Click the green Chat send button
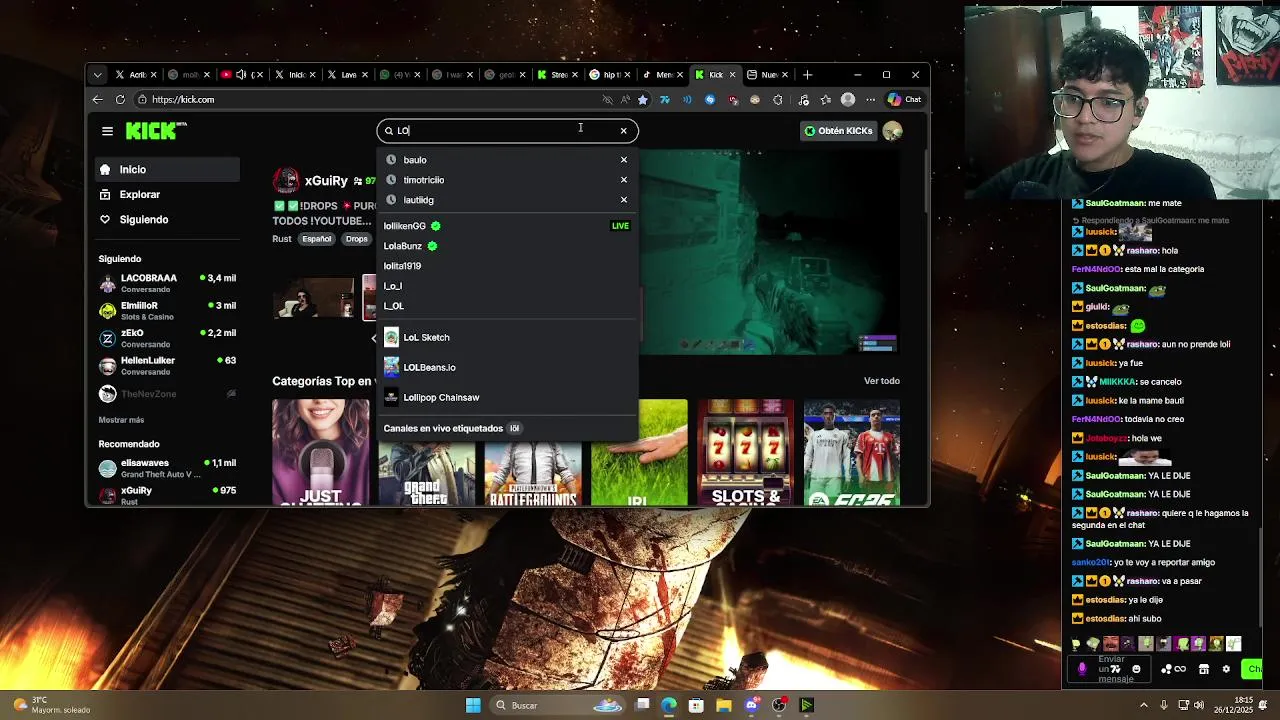 point(1252,669)
